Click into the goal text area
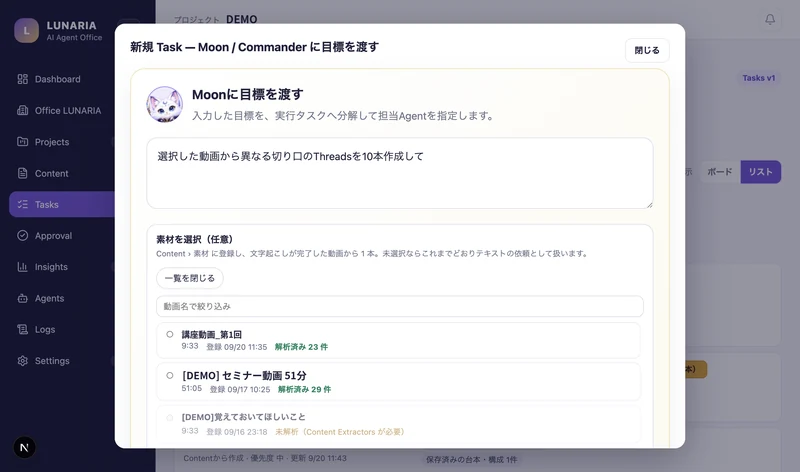 tap(399, 173)
